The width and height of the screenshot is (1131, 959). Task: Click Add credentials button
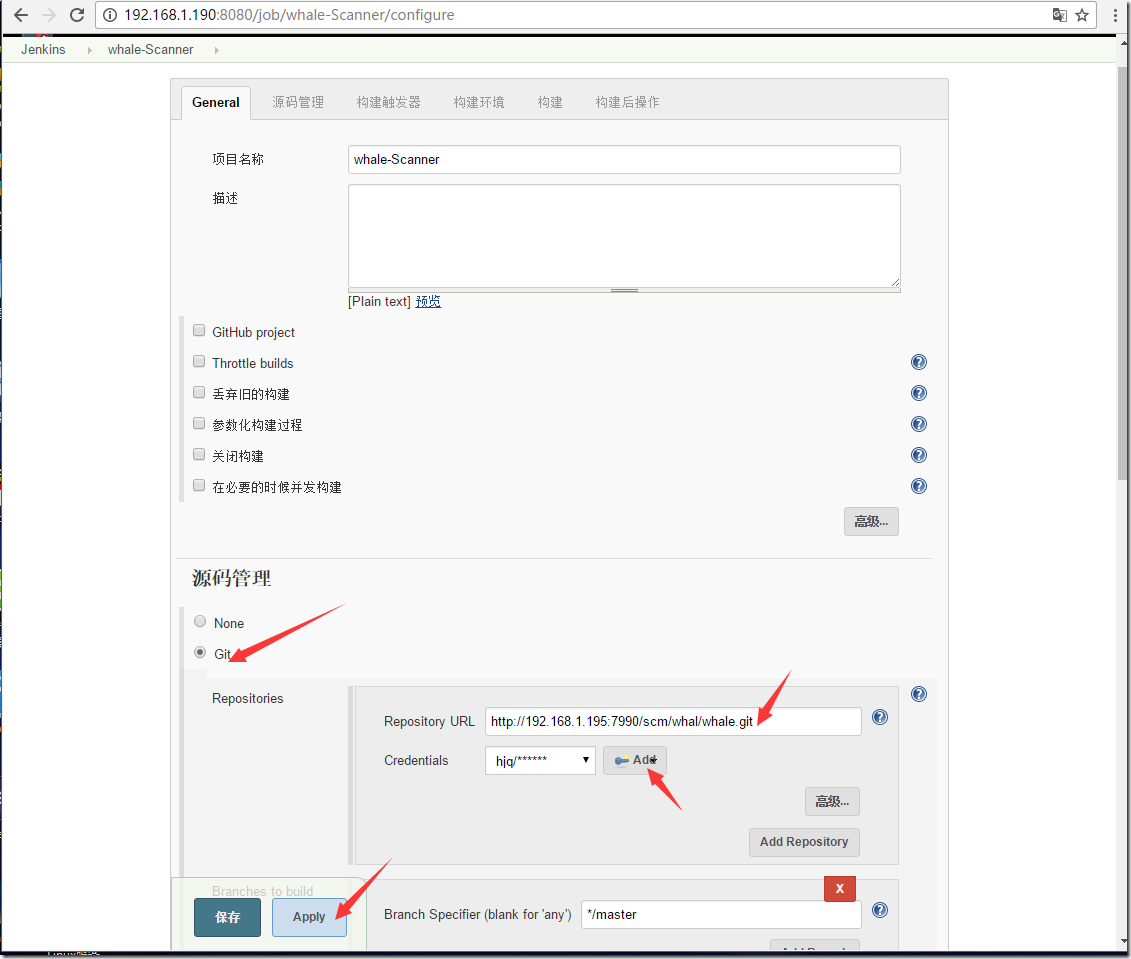[635, 761]
